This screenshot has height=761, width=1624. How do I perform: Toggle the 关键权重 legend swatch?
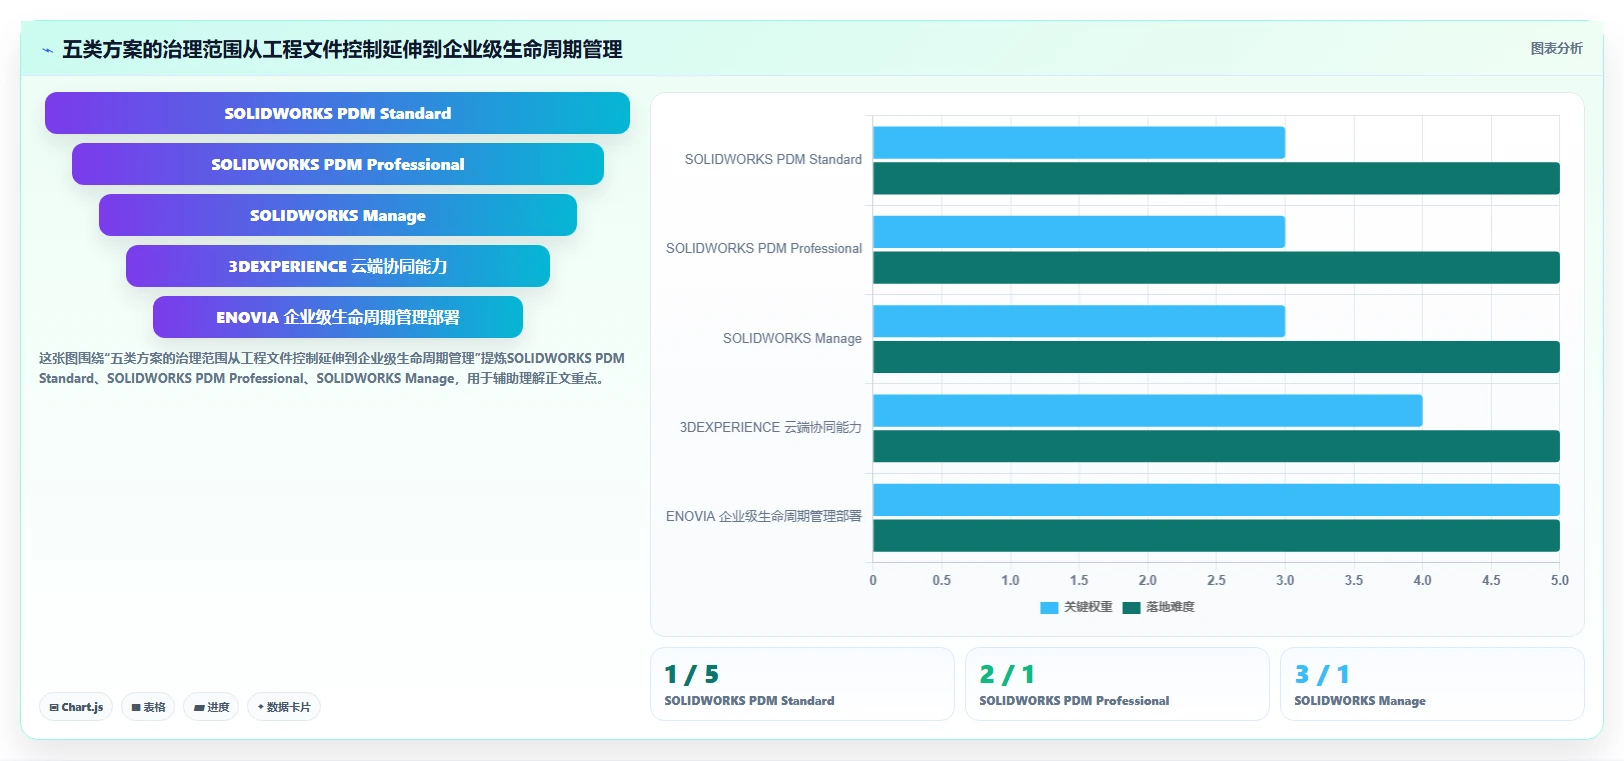coord(1049,607)
